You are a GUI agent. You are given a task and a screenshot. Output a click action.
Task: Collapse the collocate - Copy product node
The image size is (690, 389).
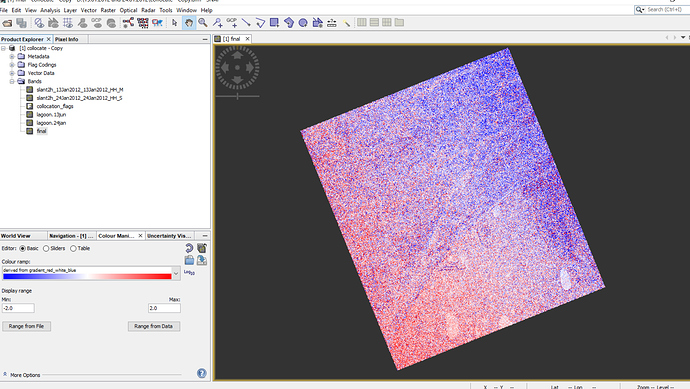4,48
